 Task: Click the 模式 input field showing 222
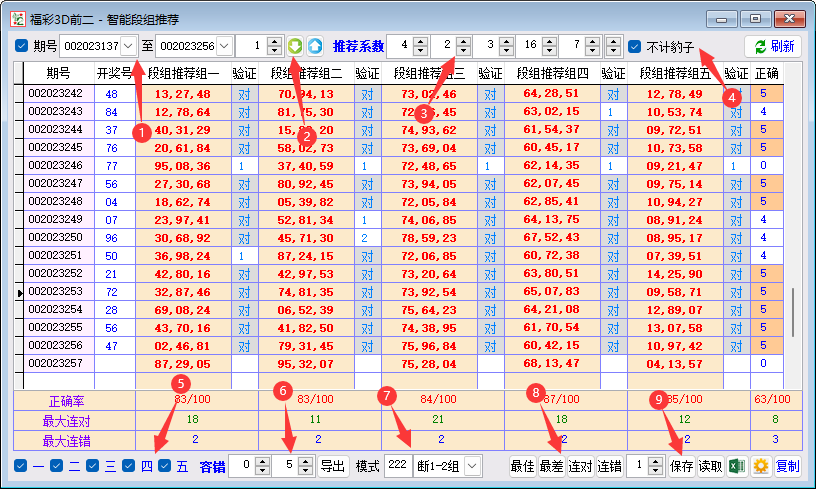[x=397, y=466]
